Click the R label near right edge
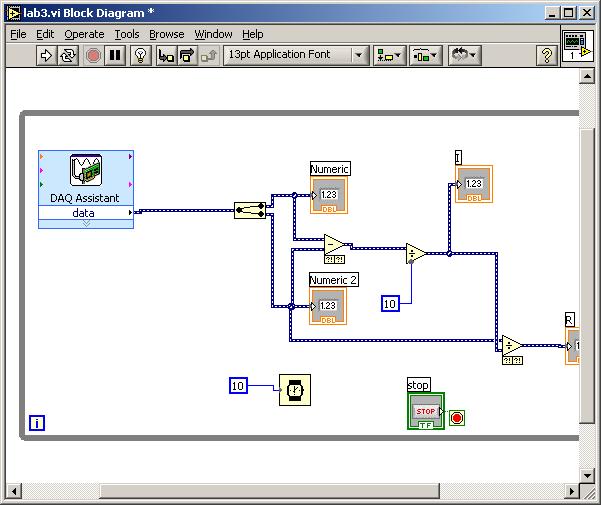This screenshot has width=601, height=505. click(570, 320)
